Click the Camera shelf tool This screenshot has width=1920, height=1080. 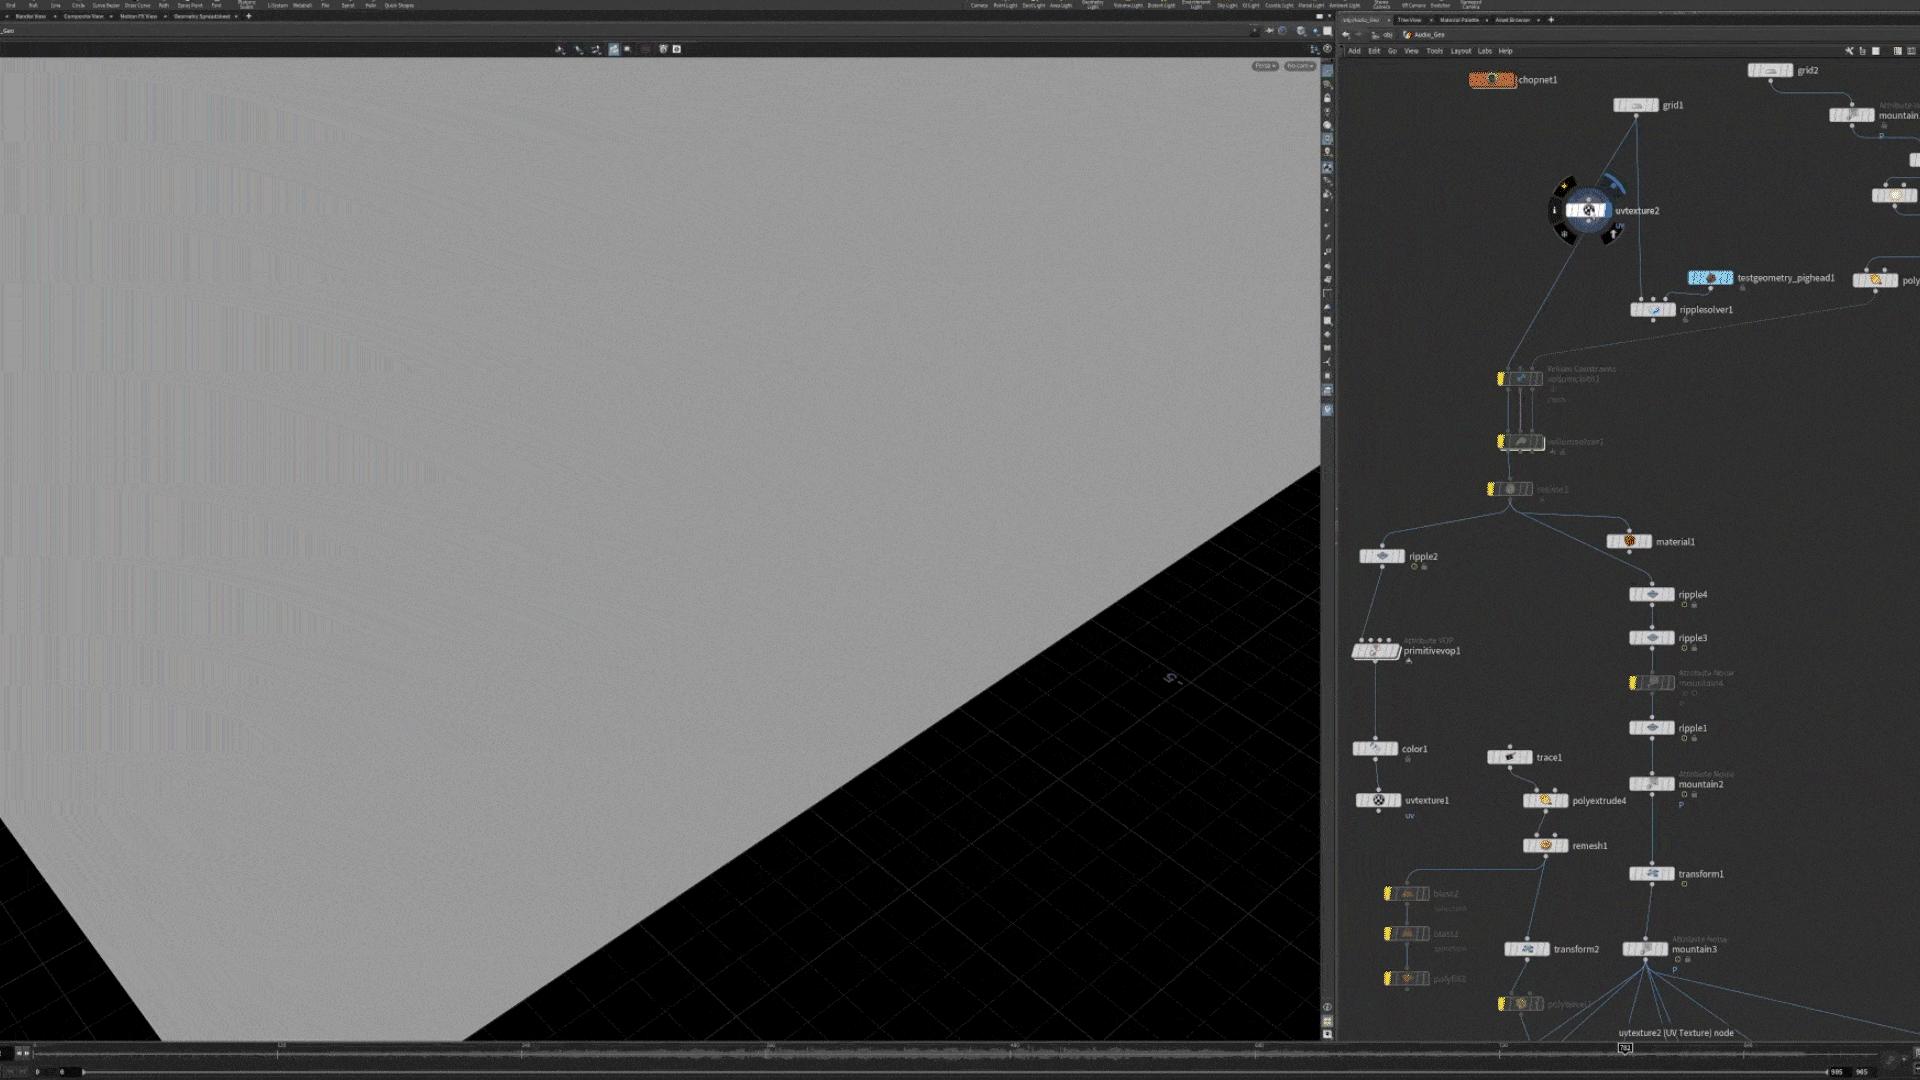[979, 5]
